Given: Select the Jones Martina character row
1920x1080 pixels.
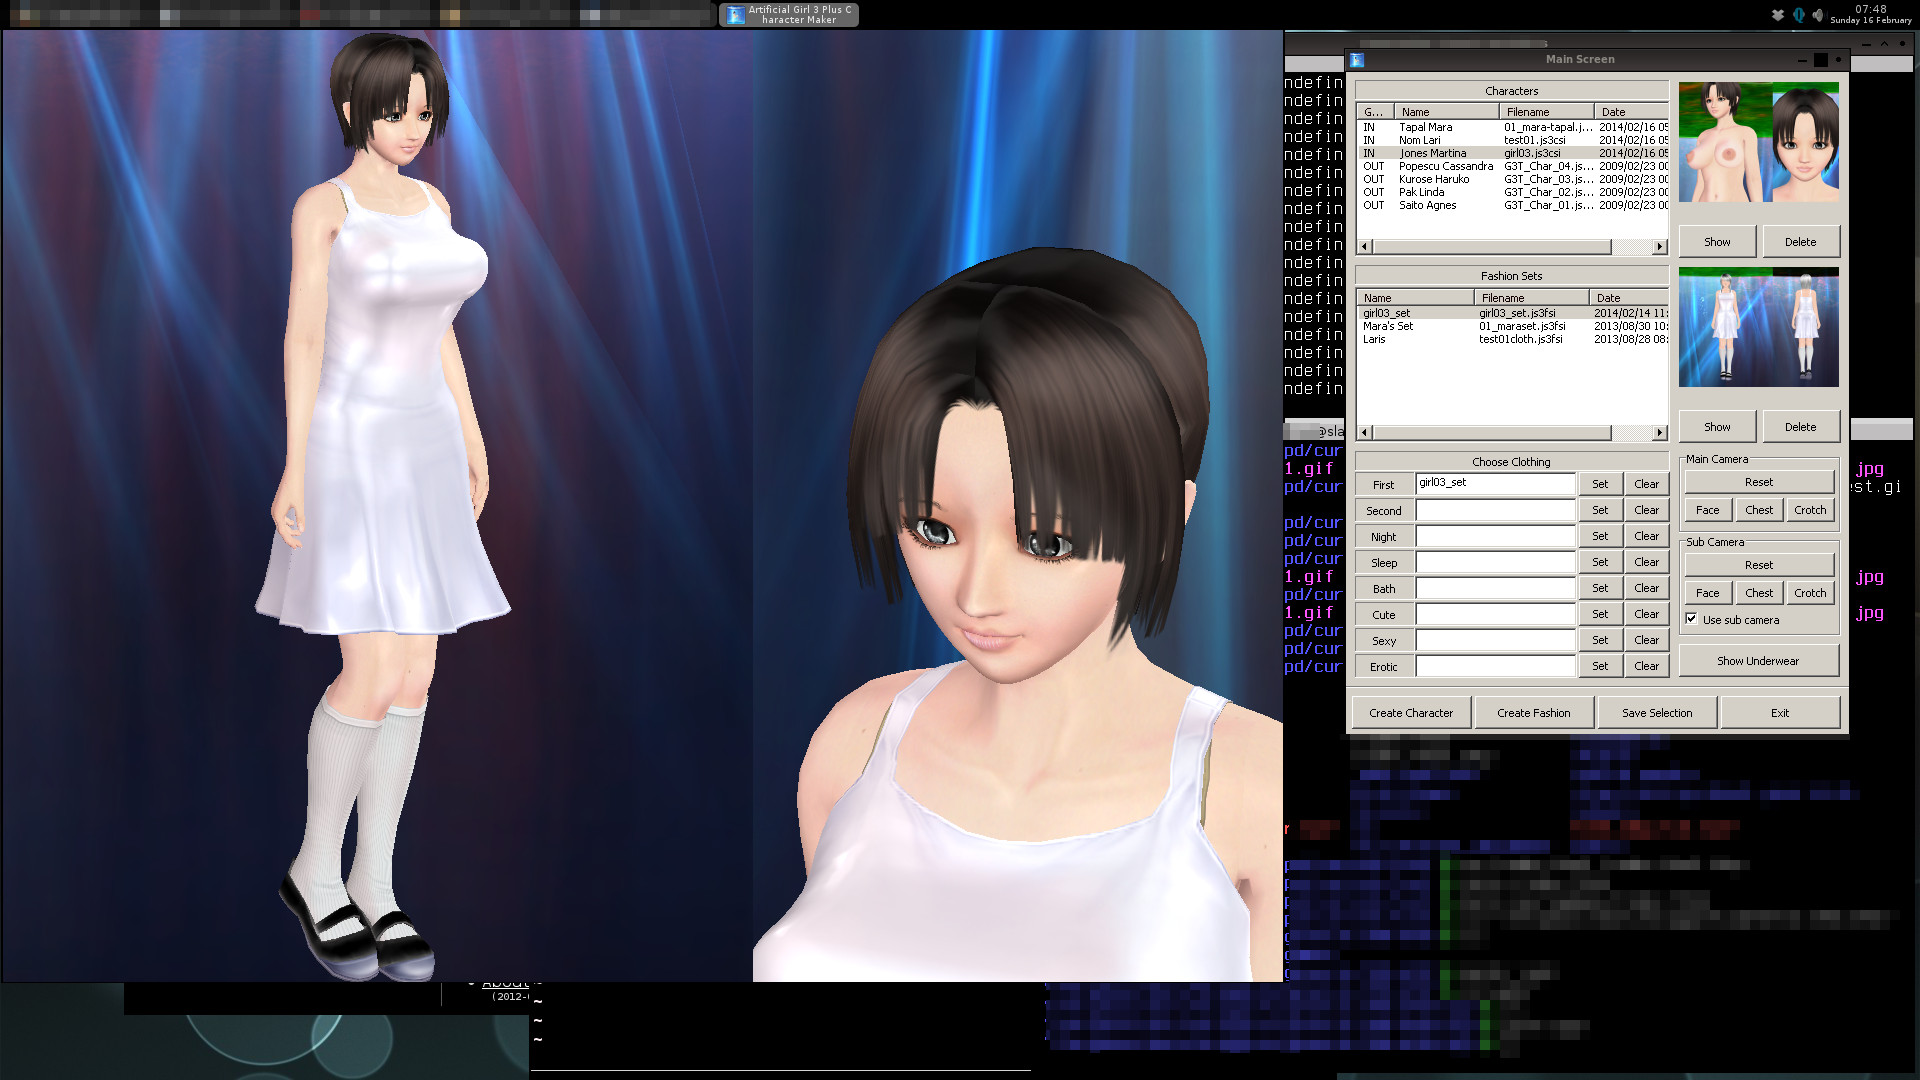Looking at the screenshot, I should tap(1512, 153).
